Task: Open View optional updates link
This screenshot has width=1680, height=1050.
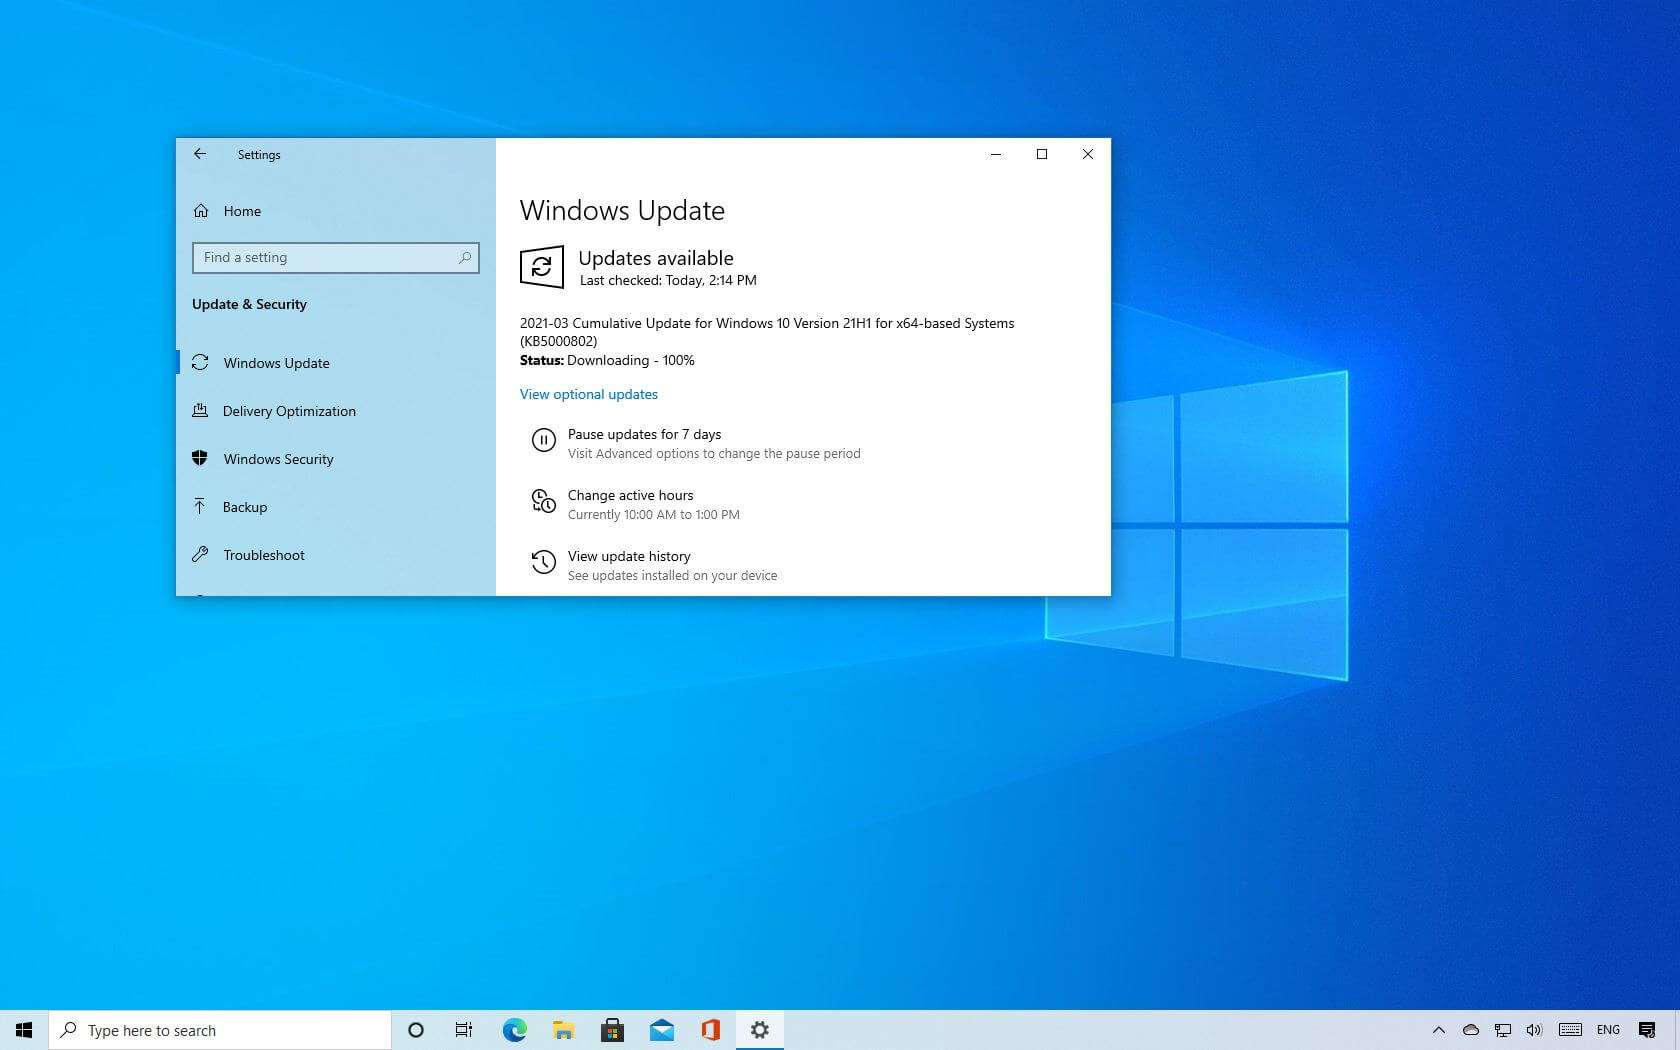Action: tap(589, 394)
